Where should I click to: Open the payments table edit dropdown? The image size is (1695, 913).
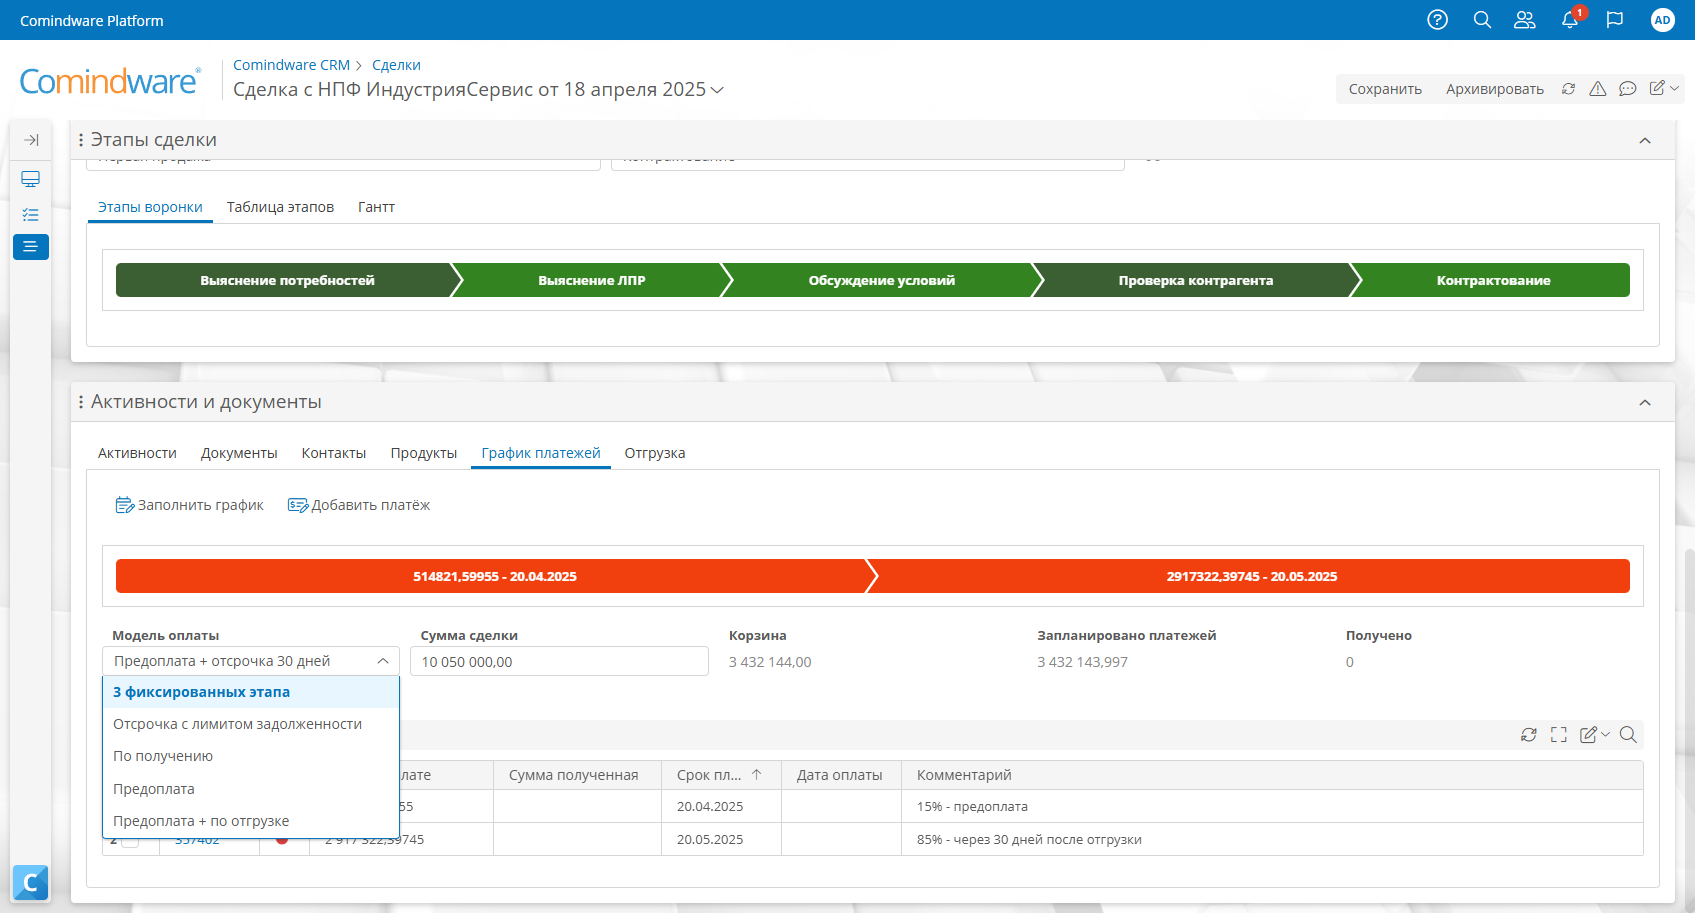pos(1595,735)
